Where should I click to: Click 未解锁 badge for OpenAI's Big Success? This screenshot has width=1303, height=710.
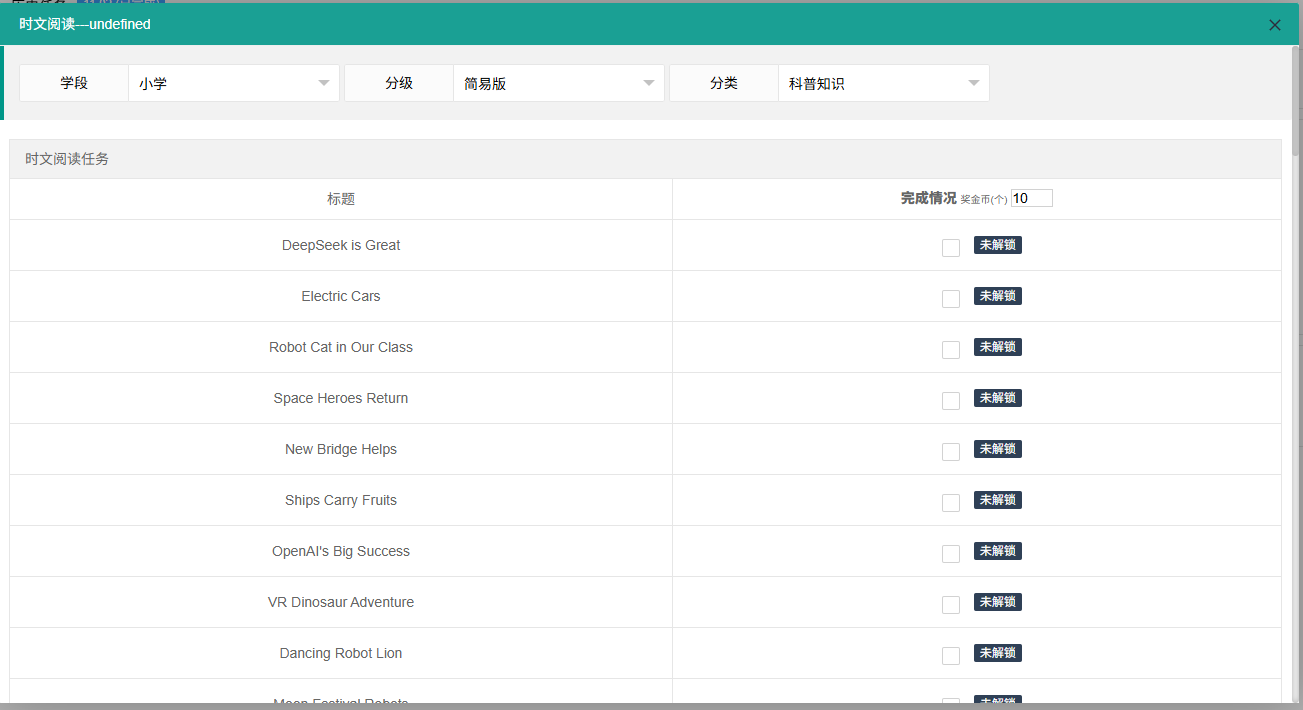point(997,551)
